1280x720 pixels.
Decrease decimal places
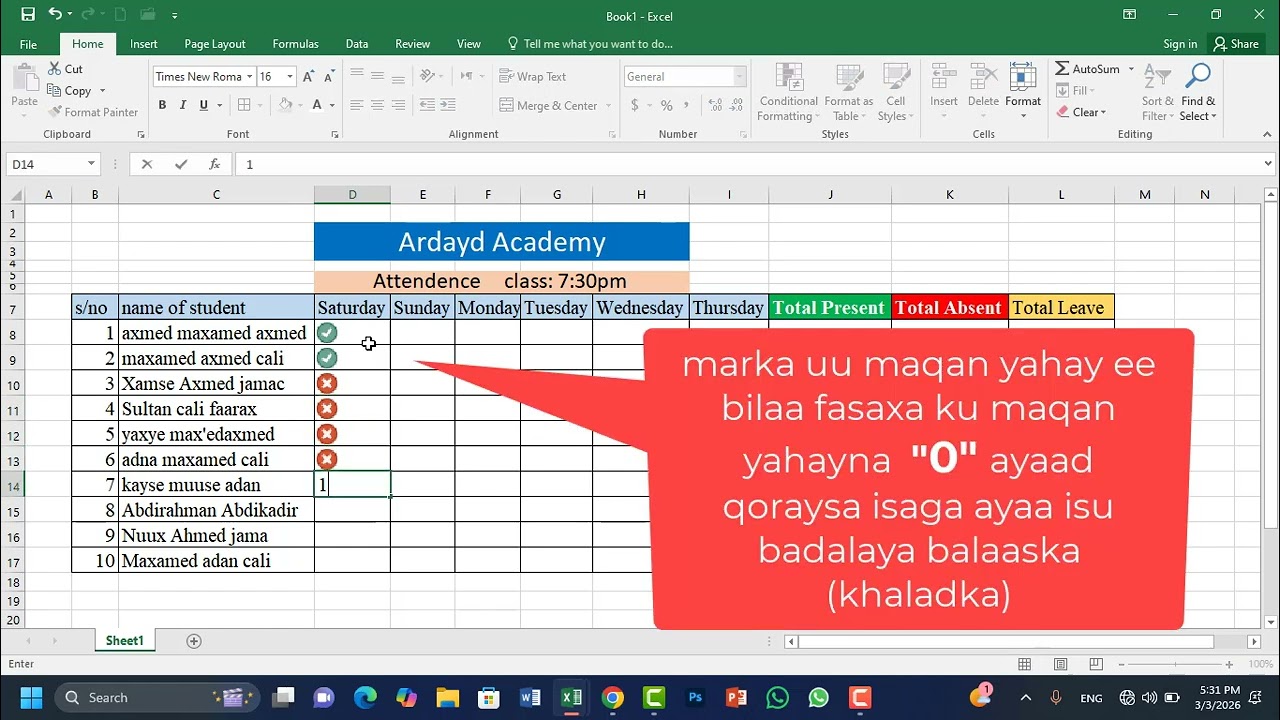(735, 105)
